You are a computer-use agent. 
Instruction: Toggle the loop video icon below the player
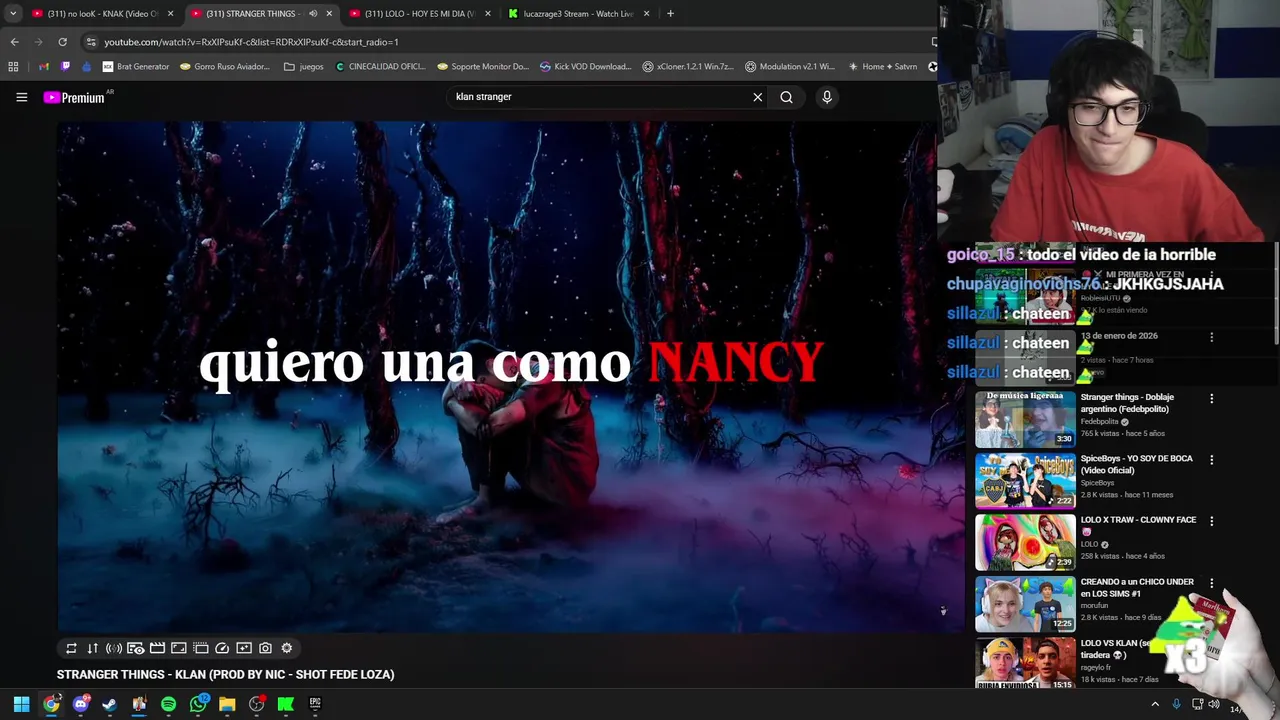(x=71, y=648)
